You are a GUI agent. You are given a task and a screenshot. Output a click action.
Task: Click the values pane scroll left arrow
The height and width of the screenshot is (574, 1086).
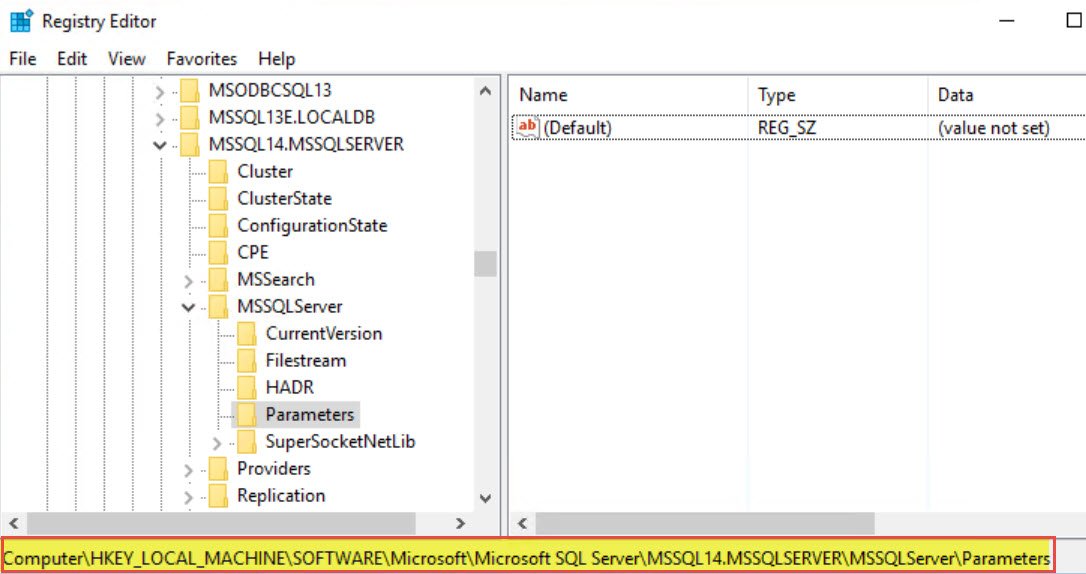point(522,523)
